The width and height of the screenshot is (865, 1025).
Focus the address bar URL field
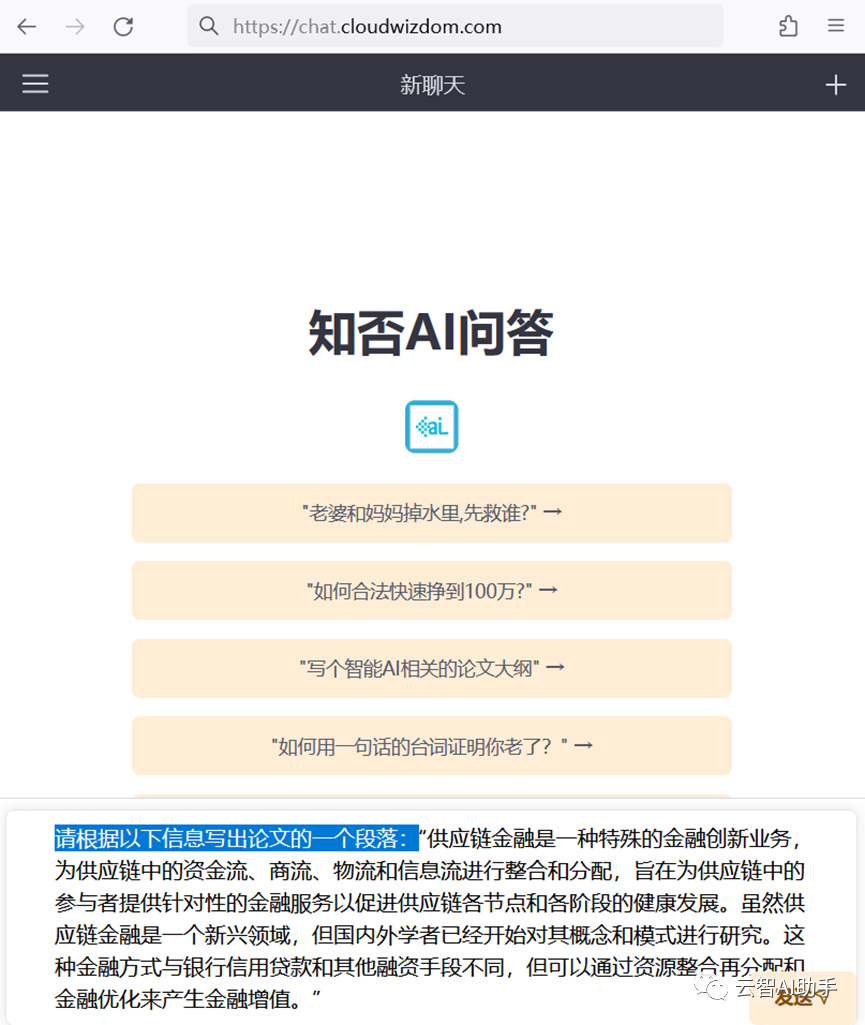(x=455, y=26)
